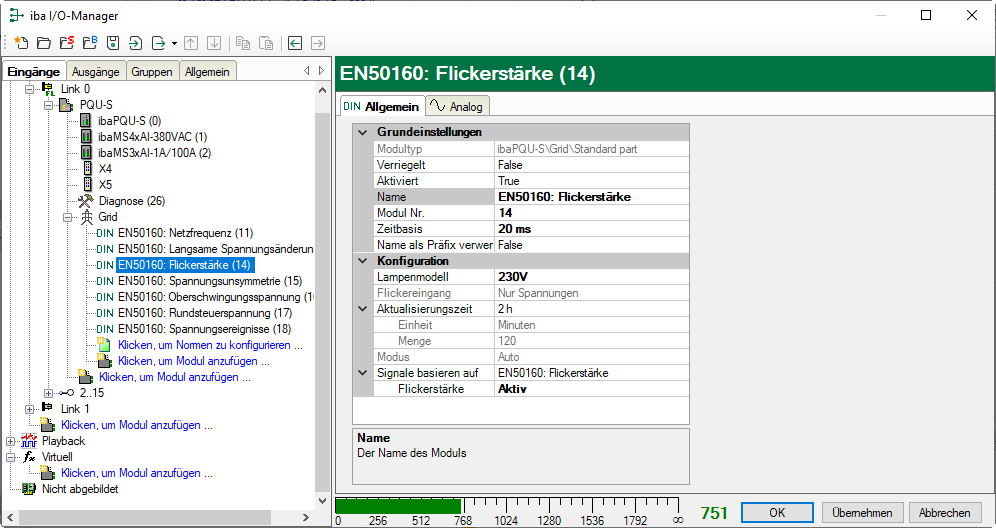Click the save diskette icon in toolbar
The height and width of the screenshot is (528, 996).
112,43
